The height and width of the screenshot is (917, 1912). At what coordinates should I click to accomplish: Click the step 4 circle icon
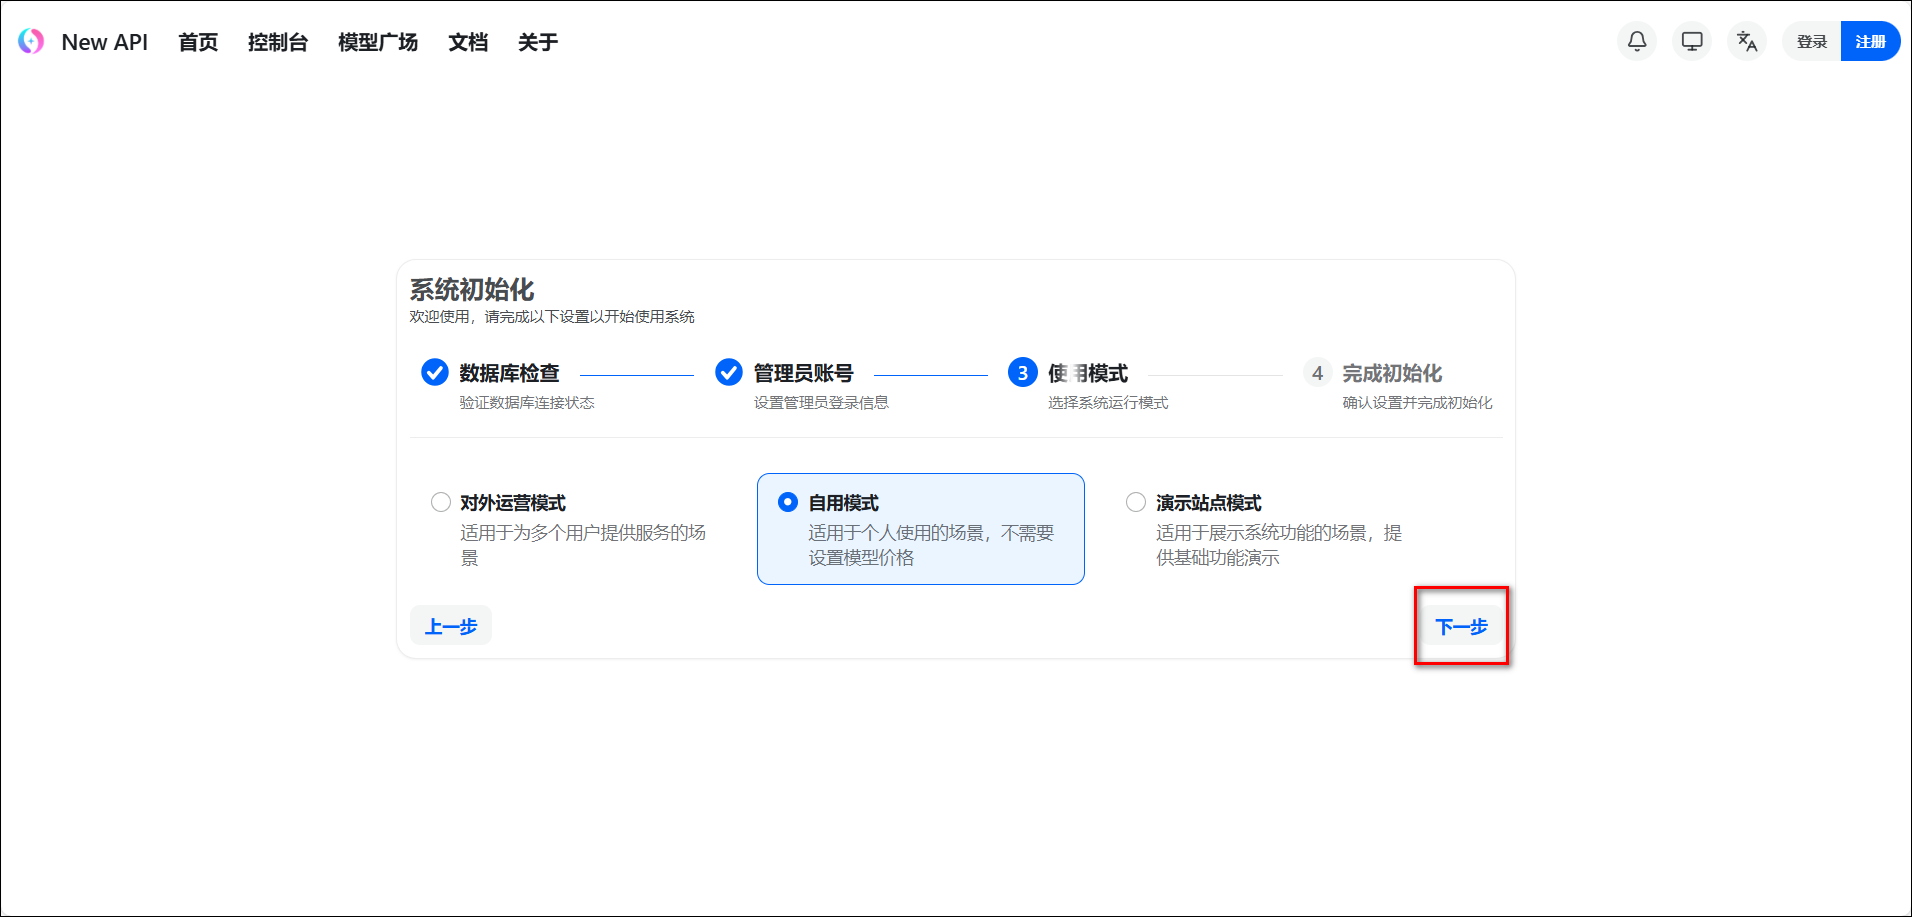[1317, 372]
